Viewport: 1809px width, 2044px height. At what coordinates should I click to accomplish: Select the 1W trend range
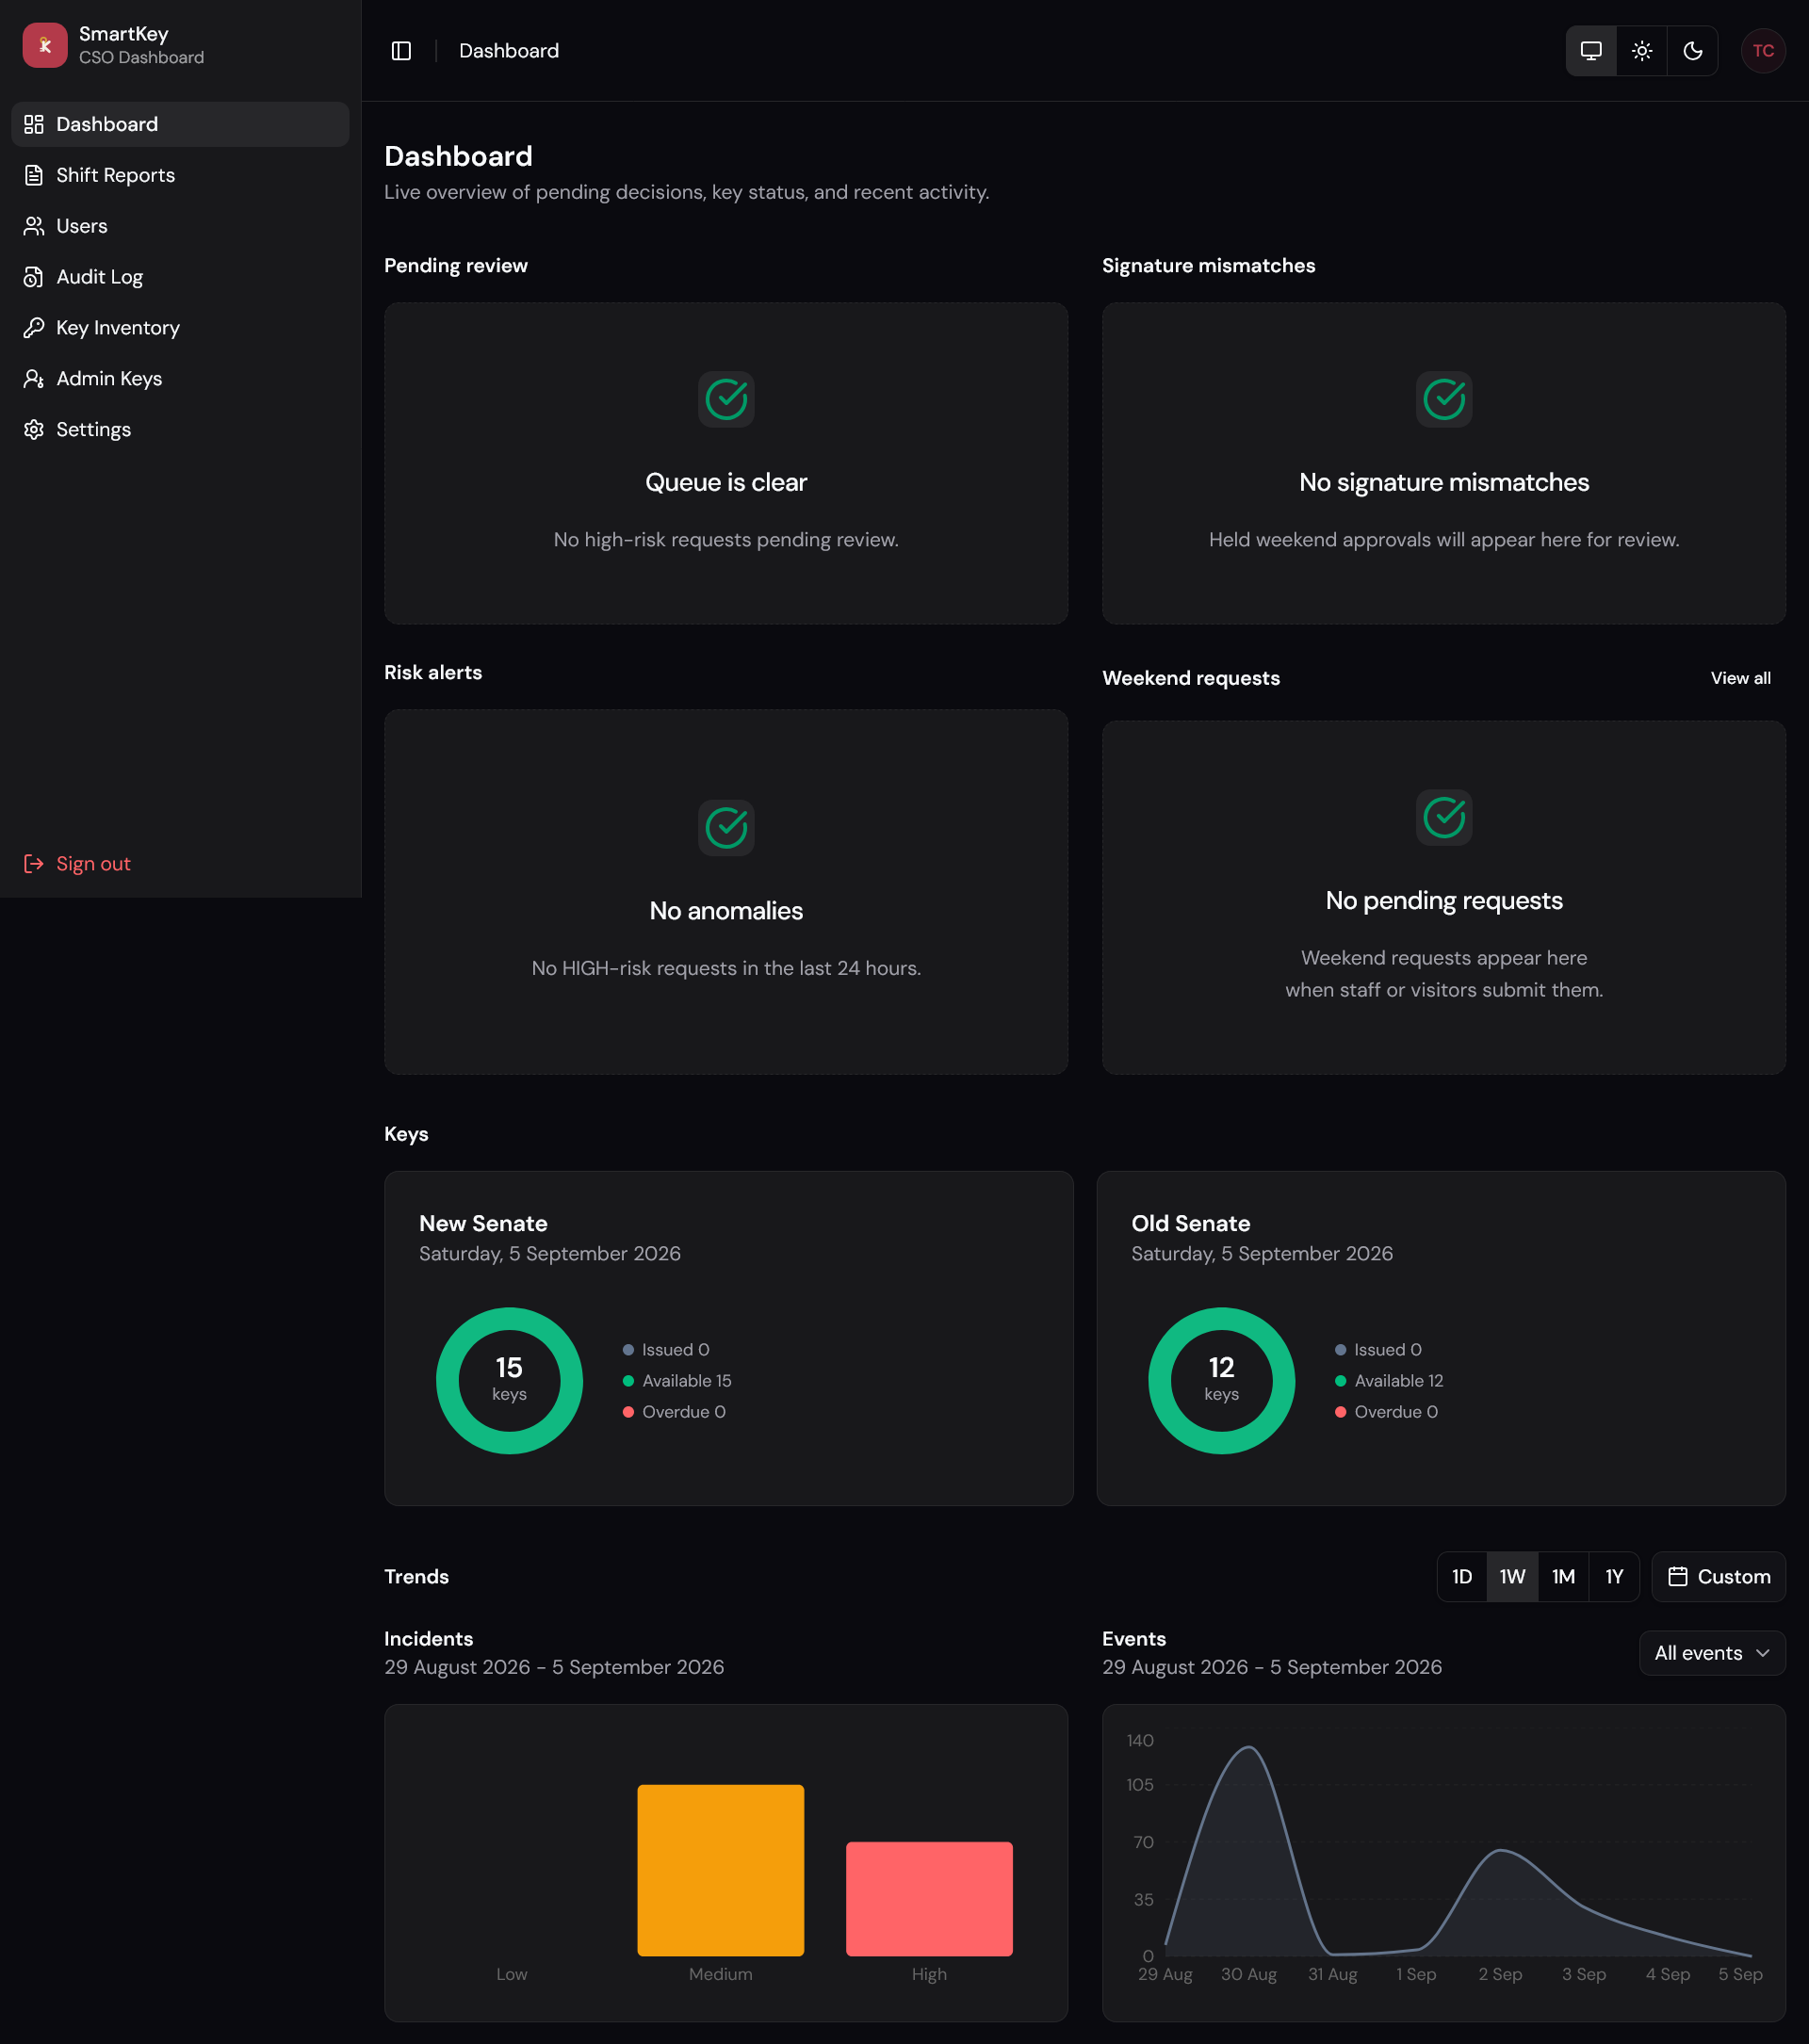pos(1512,1577)
